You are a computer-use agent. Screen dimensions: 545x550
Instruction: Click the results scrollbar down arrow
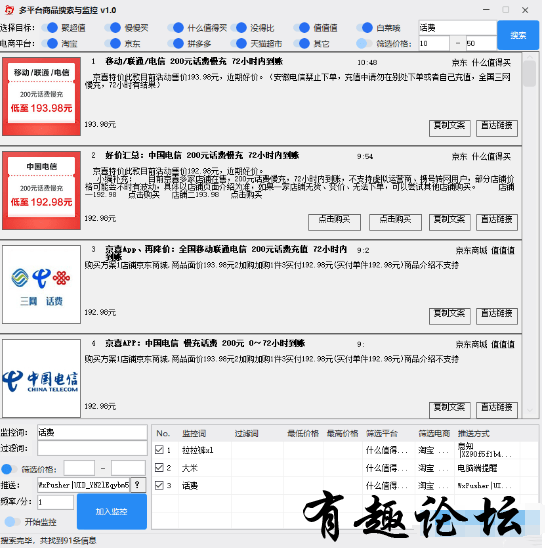(530, 410)
